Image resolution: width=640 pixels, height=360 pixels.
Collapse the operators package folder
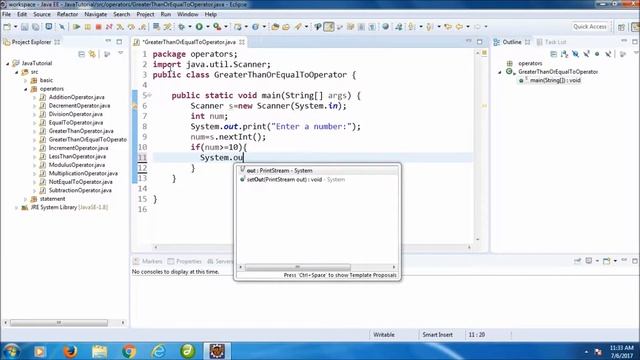[x=25, y=89]
